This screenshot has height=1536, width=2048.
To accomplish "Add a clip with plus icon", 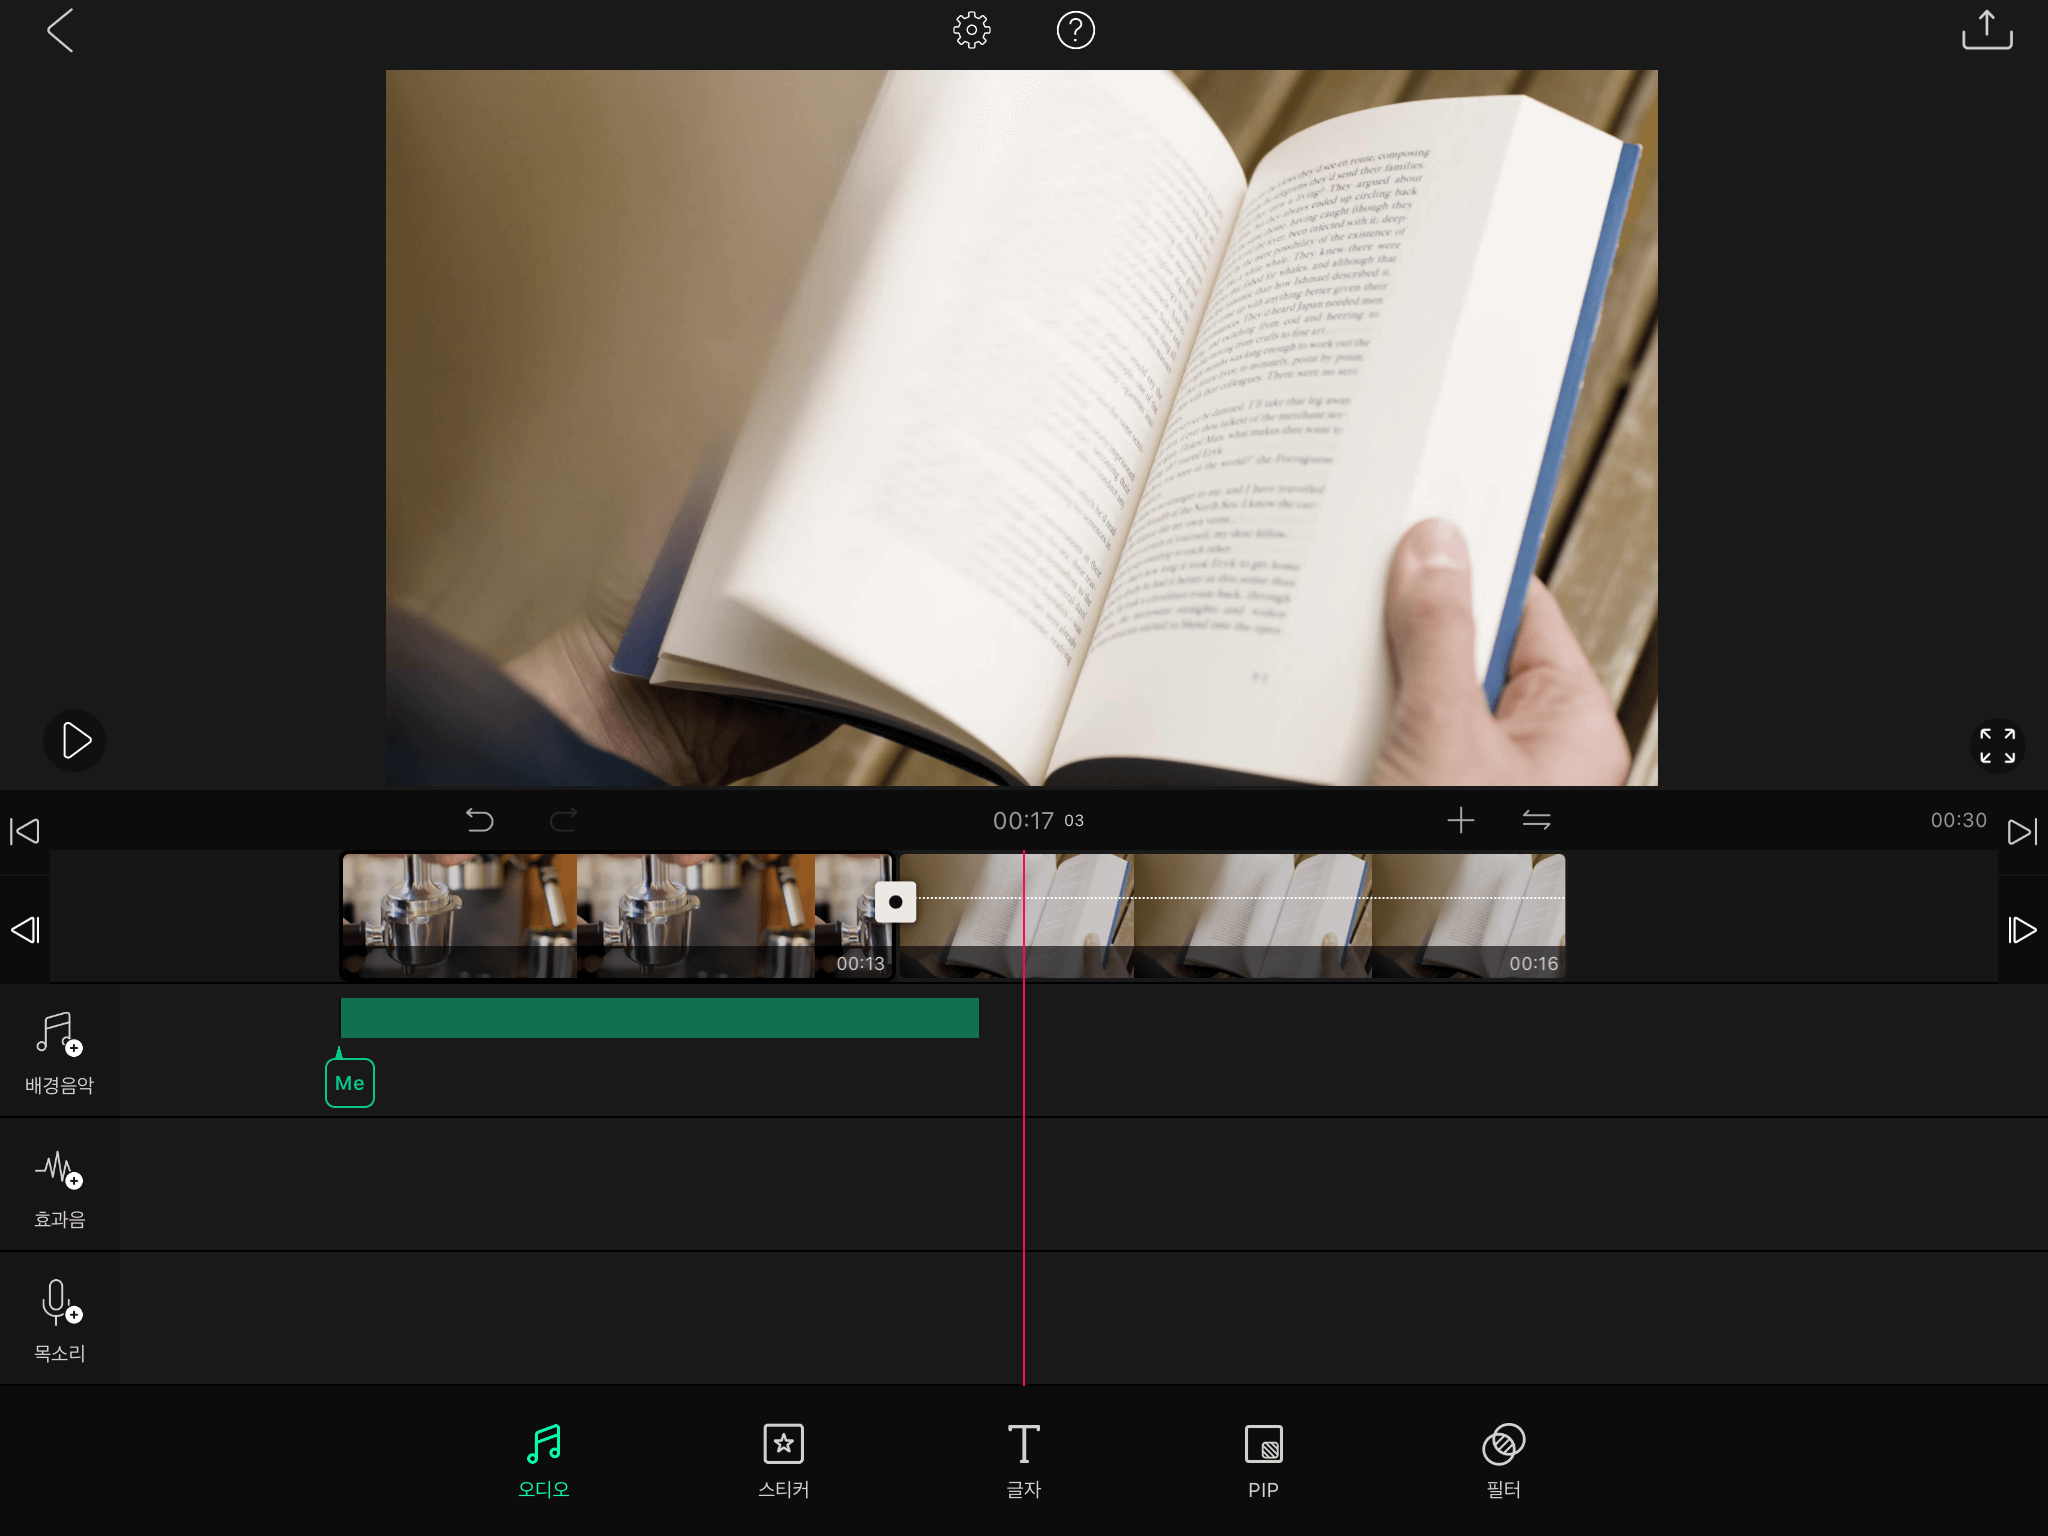I will click(x=1460, y=821).
